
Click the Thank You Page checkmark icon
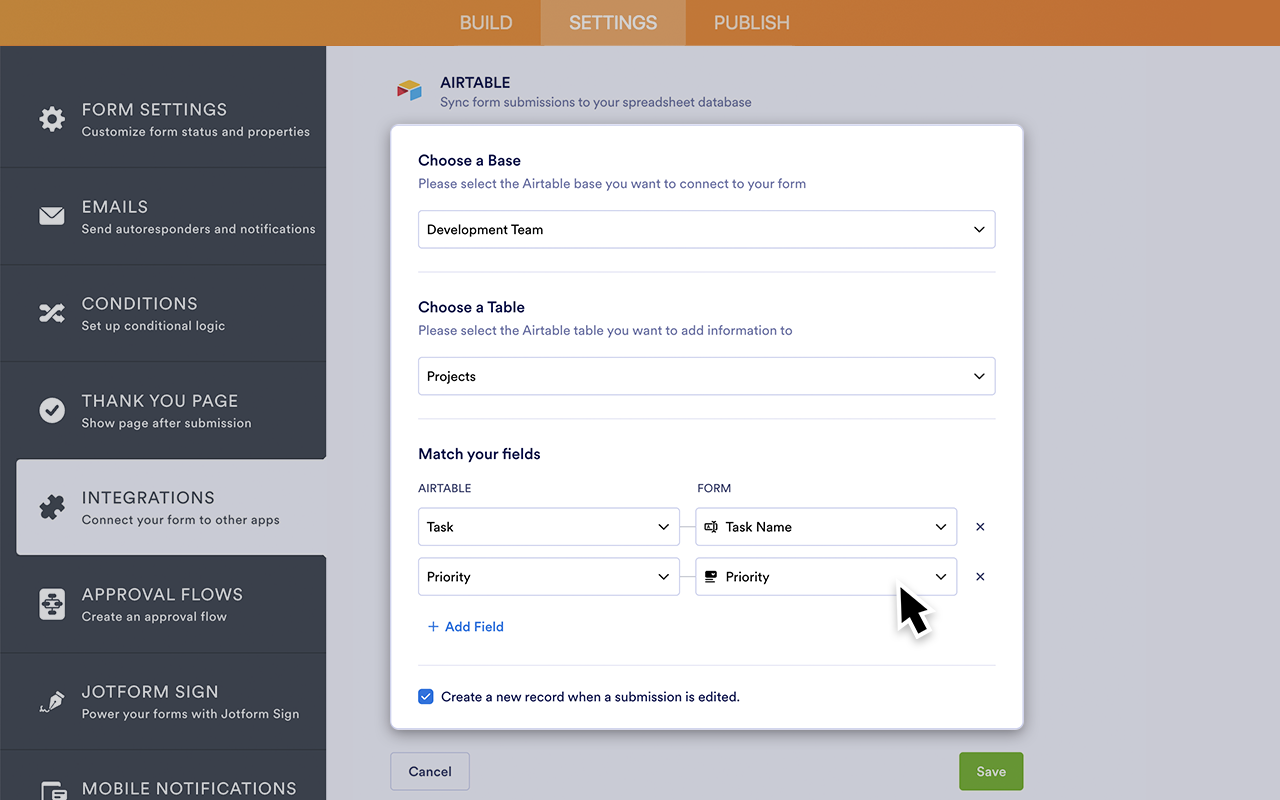point(52,410)
